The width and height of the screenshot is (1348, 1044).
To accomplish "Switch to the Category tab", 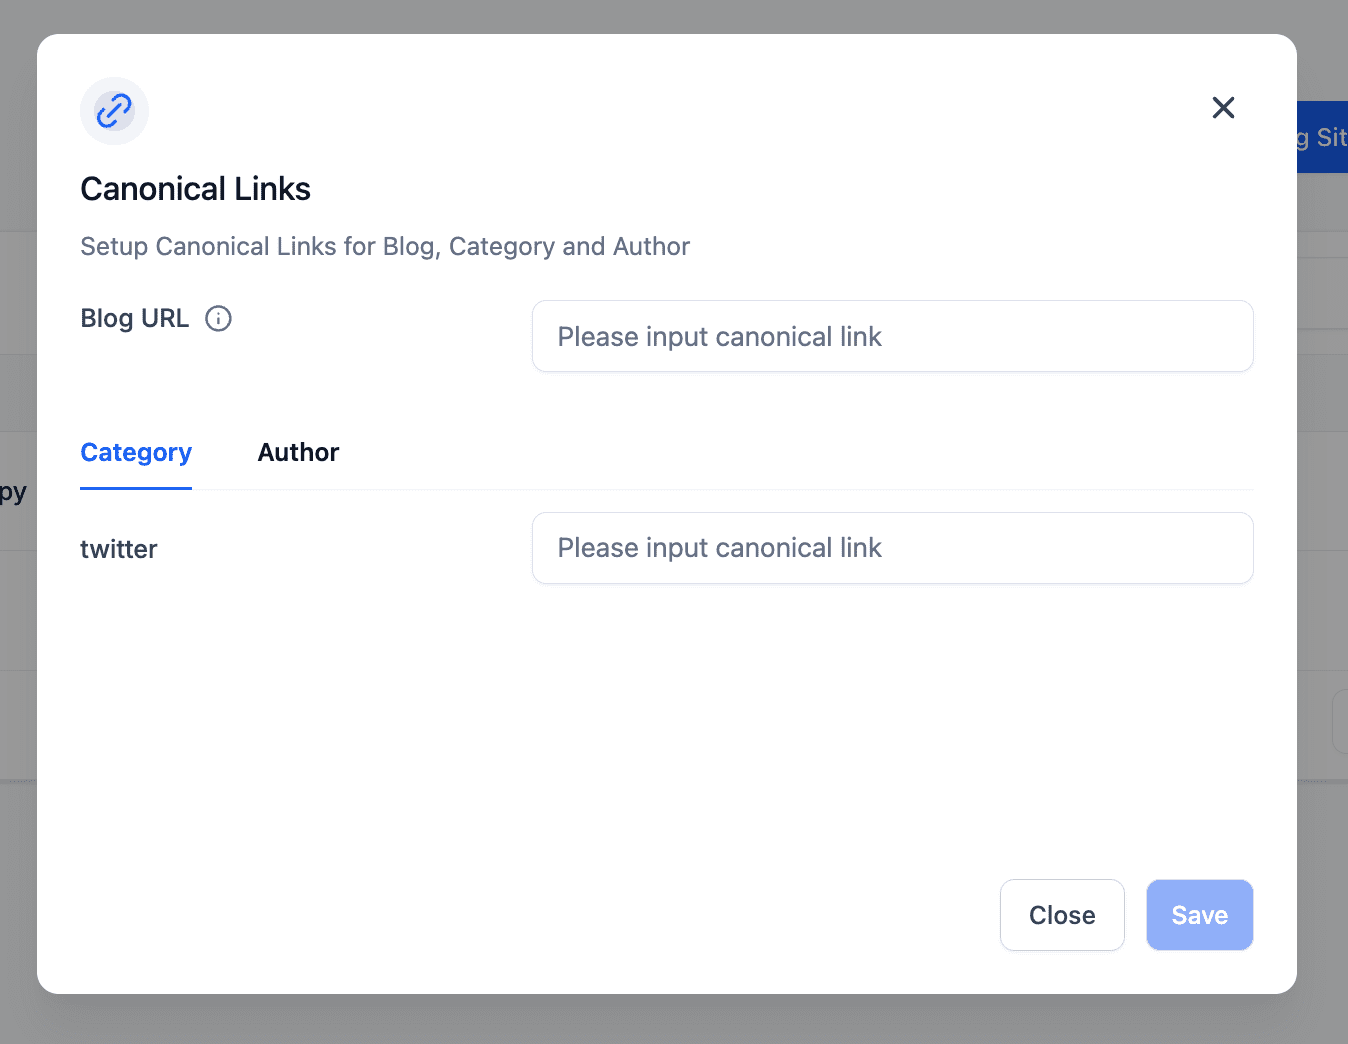I will click(136, 452).
